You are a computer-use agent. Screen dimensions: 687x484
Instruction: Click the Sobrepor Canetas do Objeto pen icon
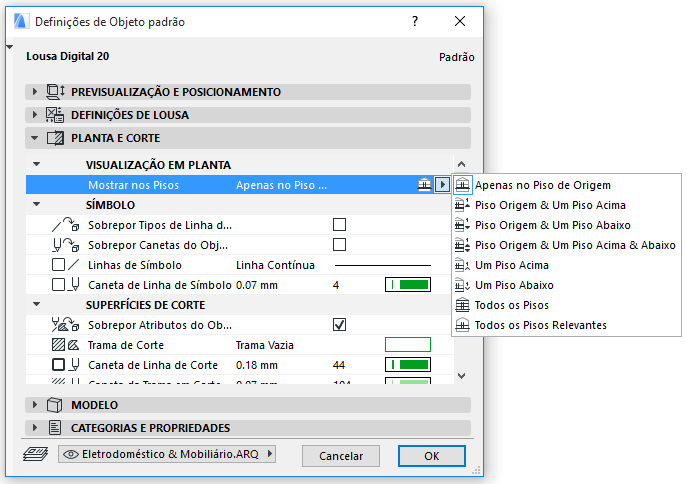[x=65, y=245]
